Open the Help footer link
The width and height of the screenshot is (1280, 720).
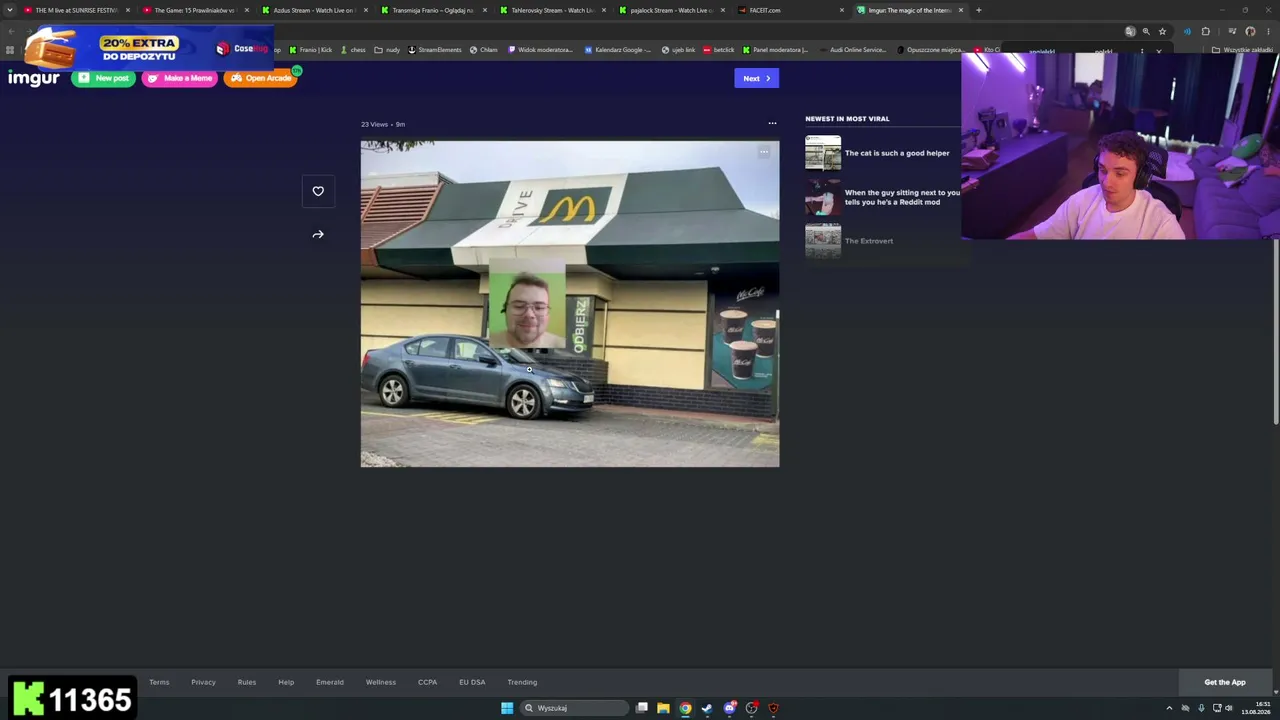coord(286,682)
